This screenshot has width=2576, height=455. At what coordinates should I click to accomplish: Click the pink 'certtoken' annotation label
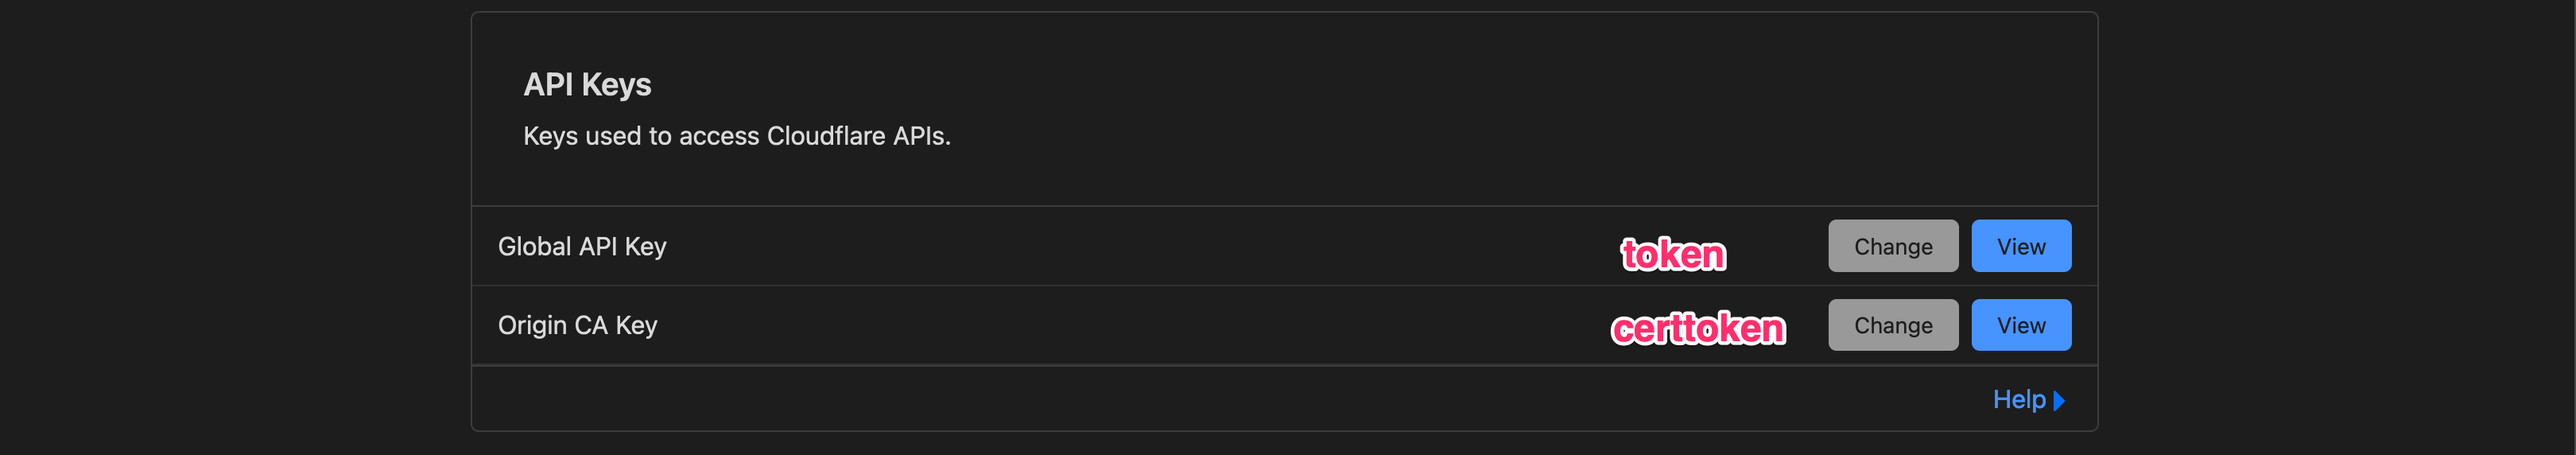[1697, 328]
